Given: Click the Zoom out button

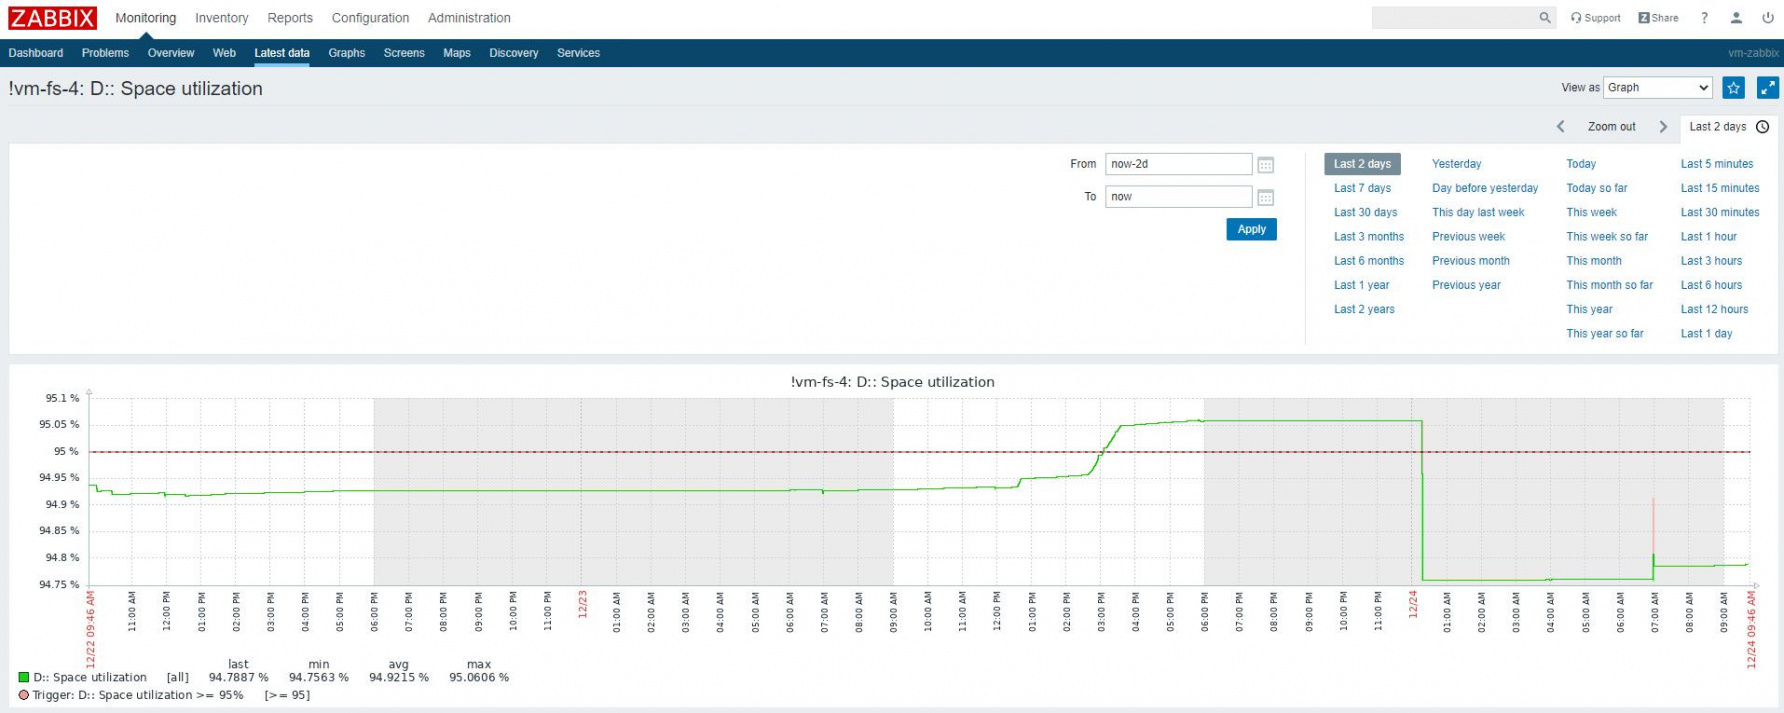Looking at the screenshot, I should click(1611, 127).
